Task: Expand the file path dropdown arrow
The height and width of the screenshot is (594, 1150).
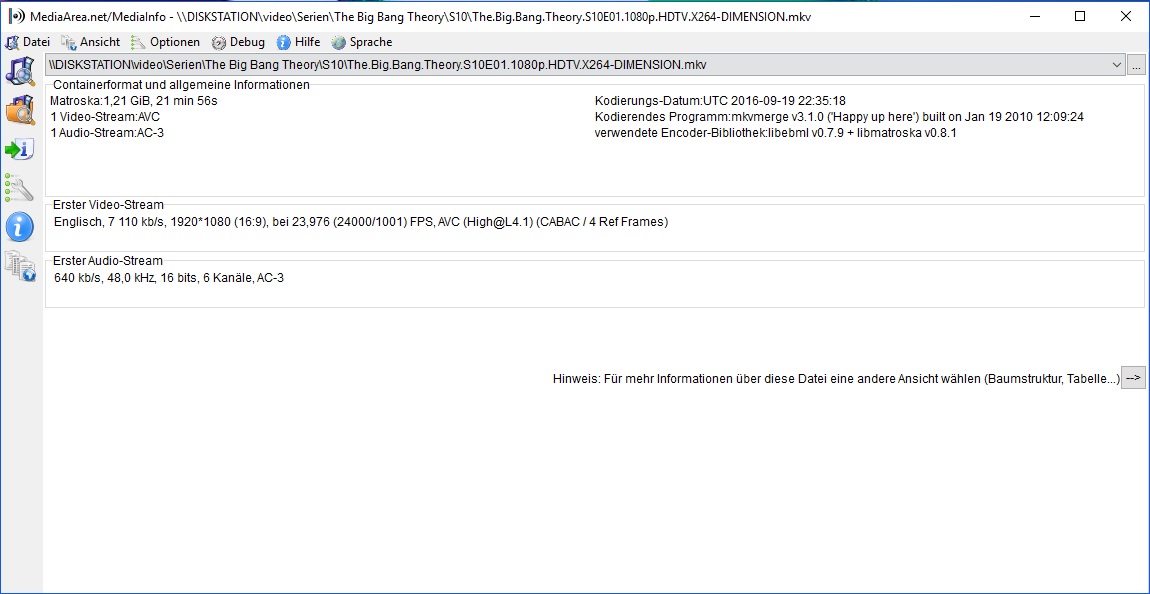Action: [x=1116, y=65]
